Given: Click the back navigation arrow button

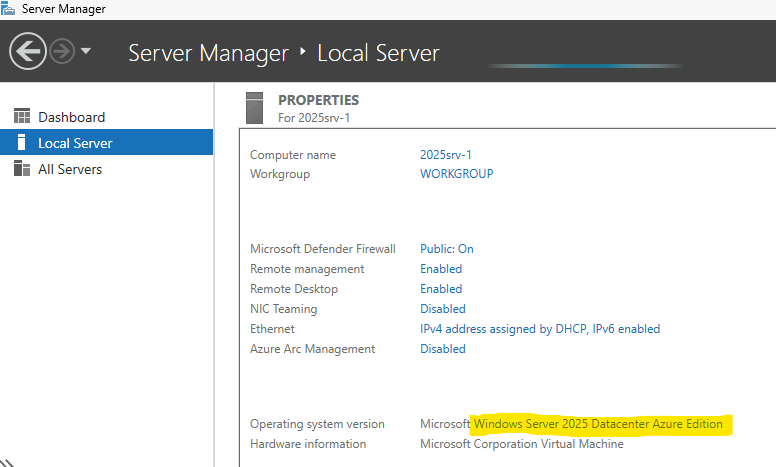Looking at the screenshot, I should coord(28,51).
